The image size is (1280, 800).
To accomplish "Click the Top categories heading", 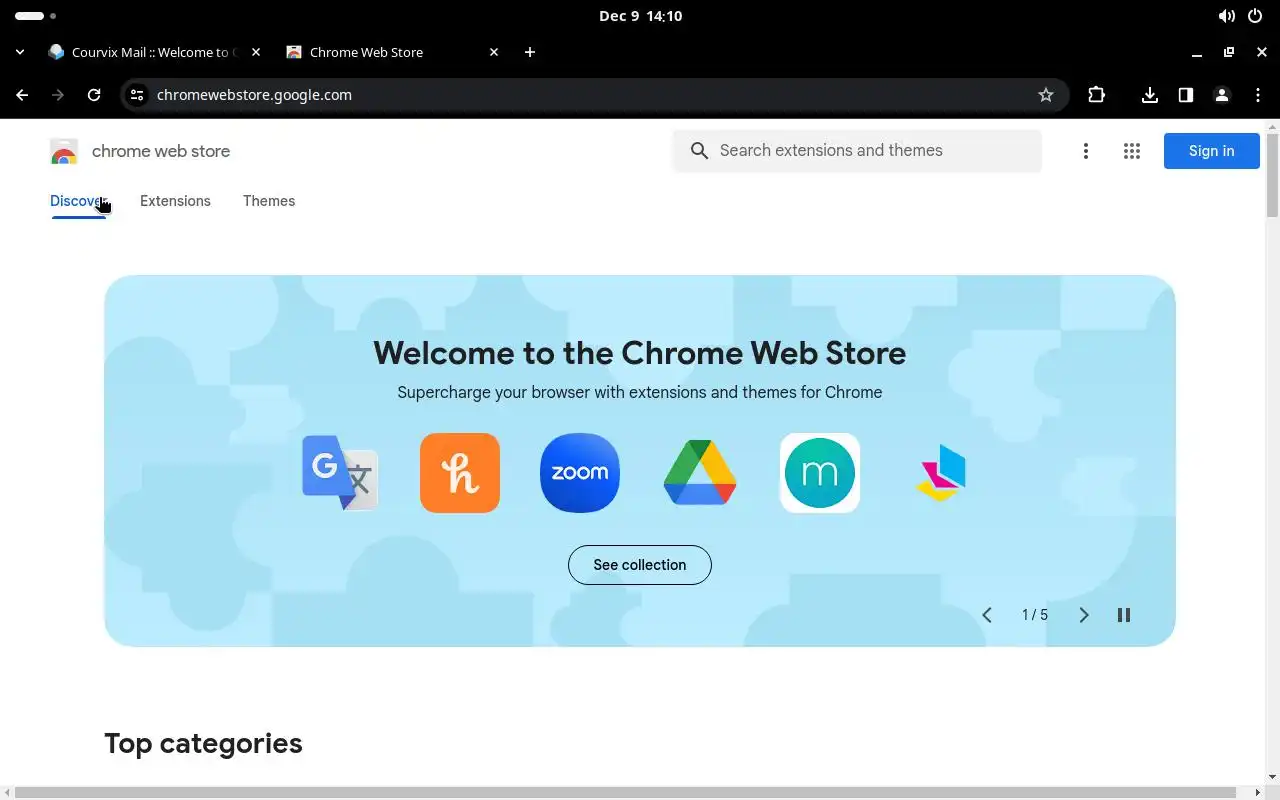I will [x=203, y=743].
